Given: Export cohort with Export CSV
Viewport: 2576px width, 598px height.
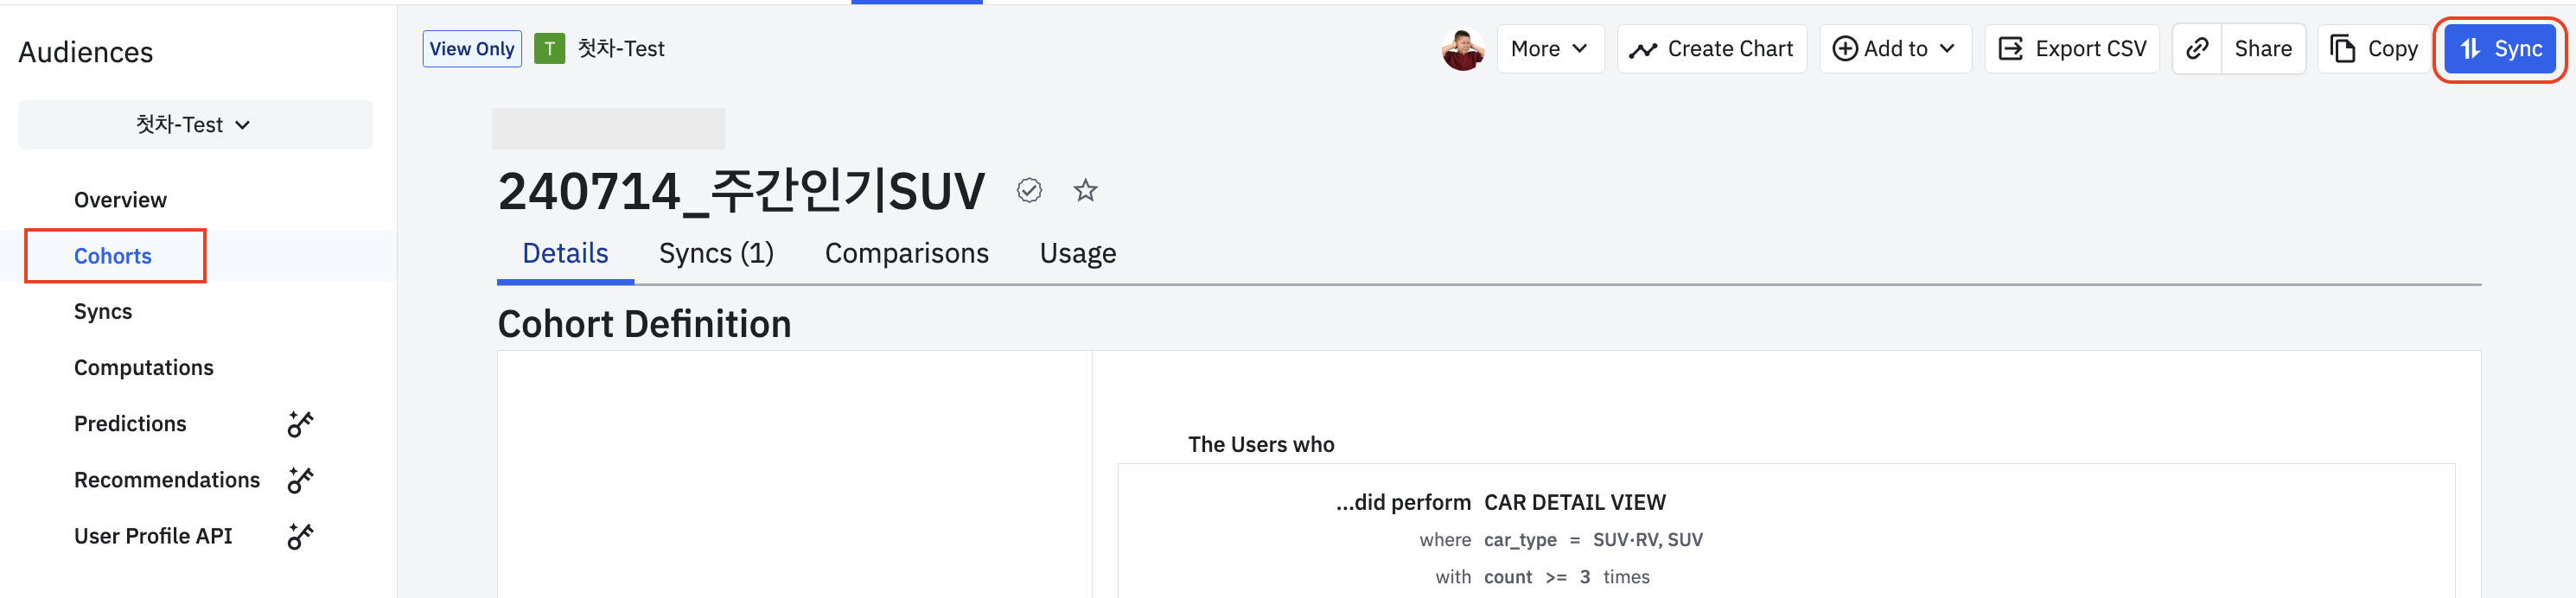Looking at the screenshot, I should point(2071,49).
